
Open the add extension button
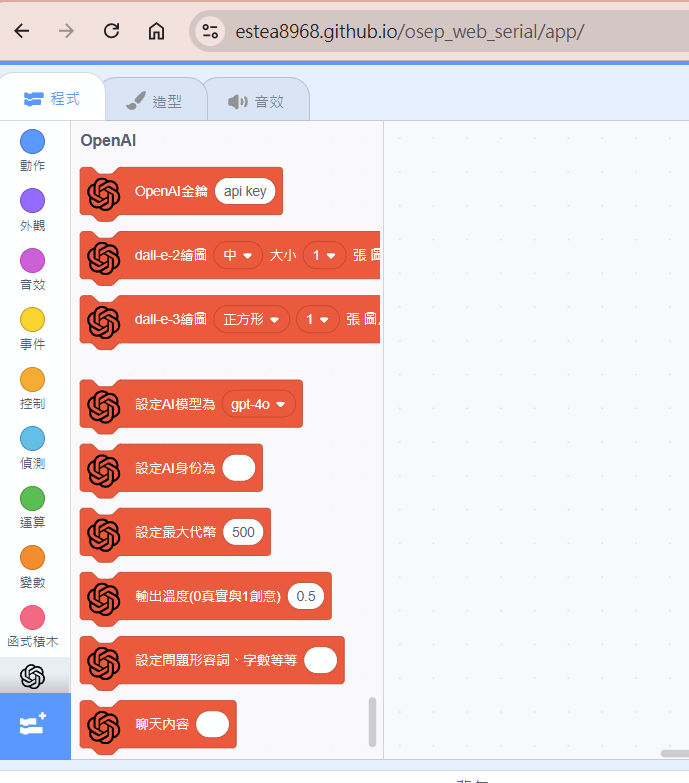click(35, 726)
